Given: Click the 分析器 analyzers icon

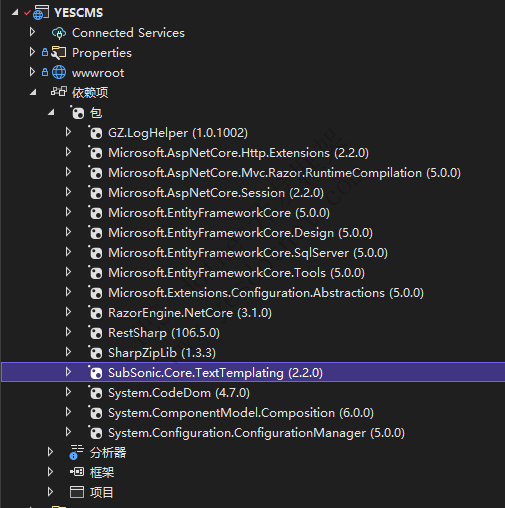Looking at the screenshot, I should (x=77, y=452).
